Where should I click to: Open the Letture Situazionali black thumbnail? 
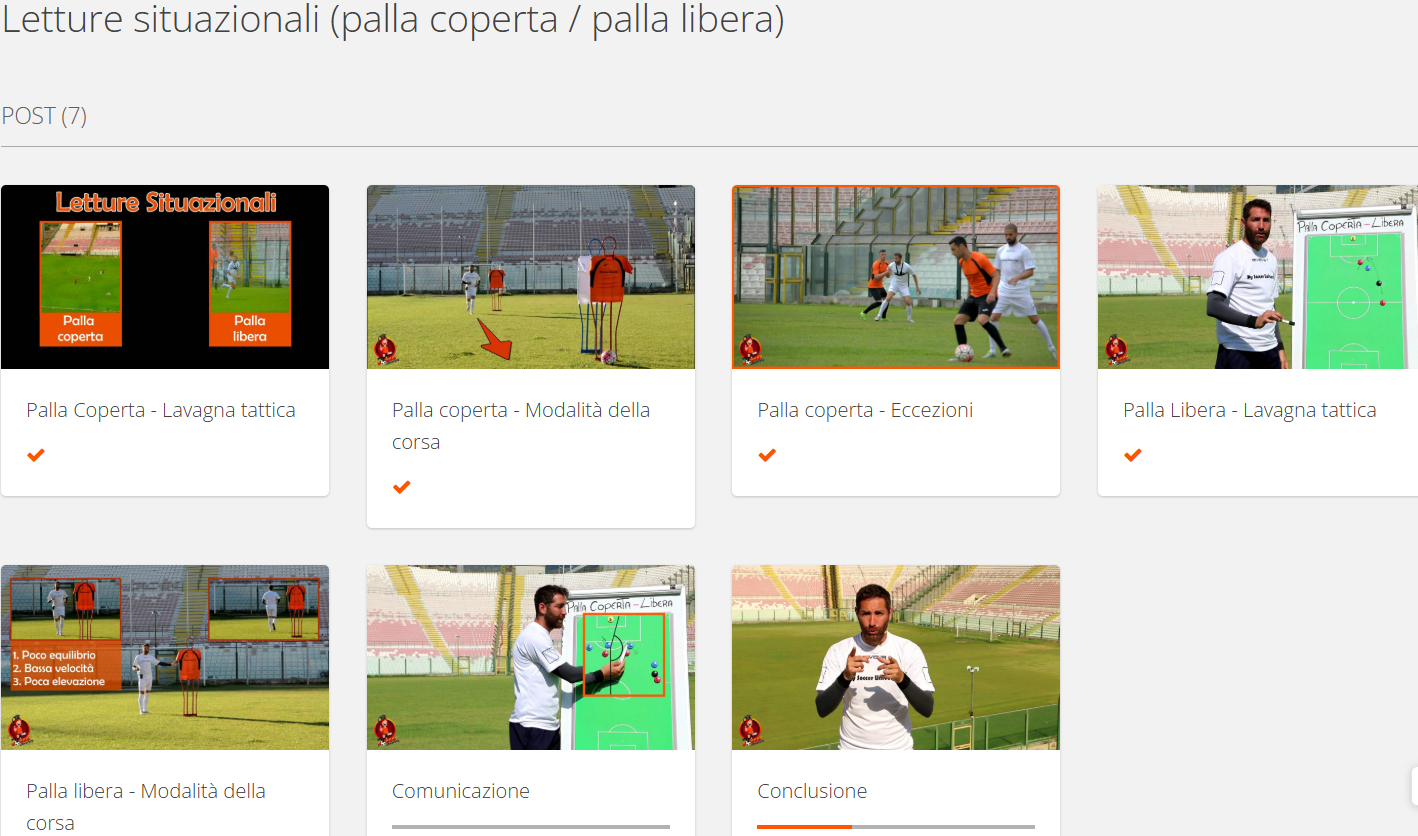coord(165,277)
